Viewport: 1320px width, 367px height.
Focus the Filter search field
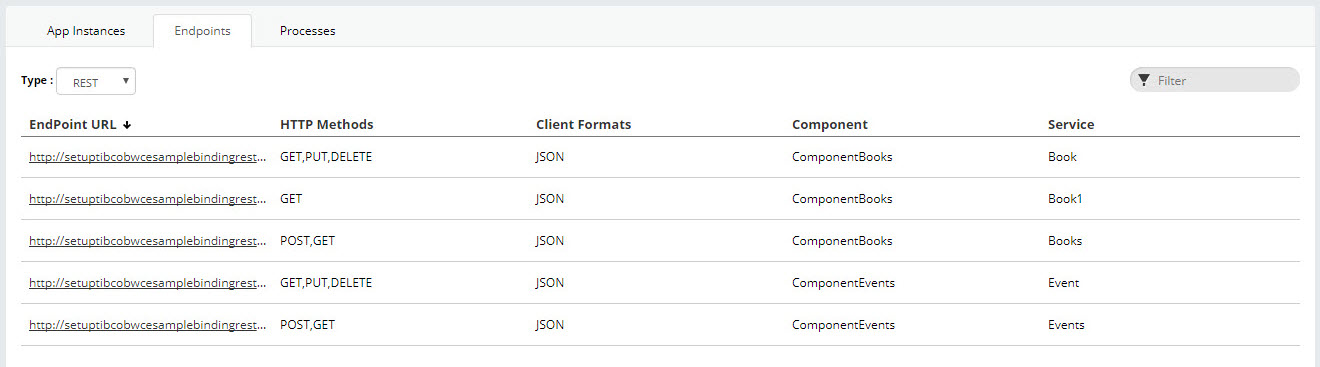coord(1215,80)
